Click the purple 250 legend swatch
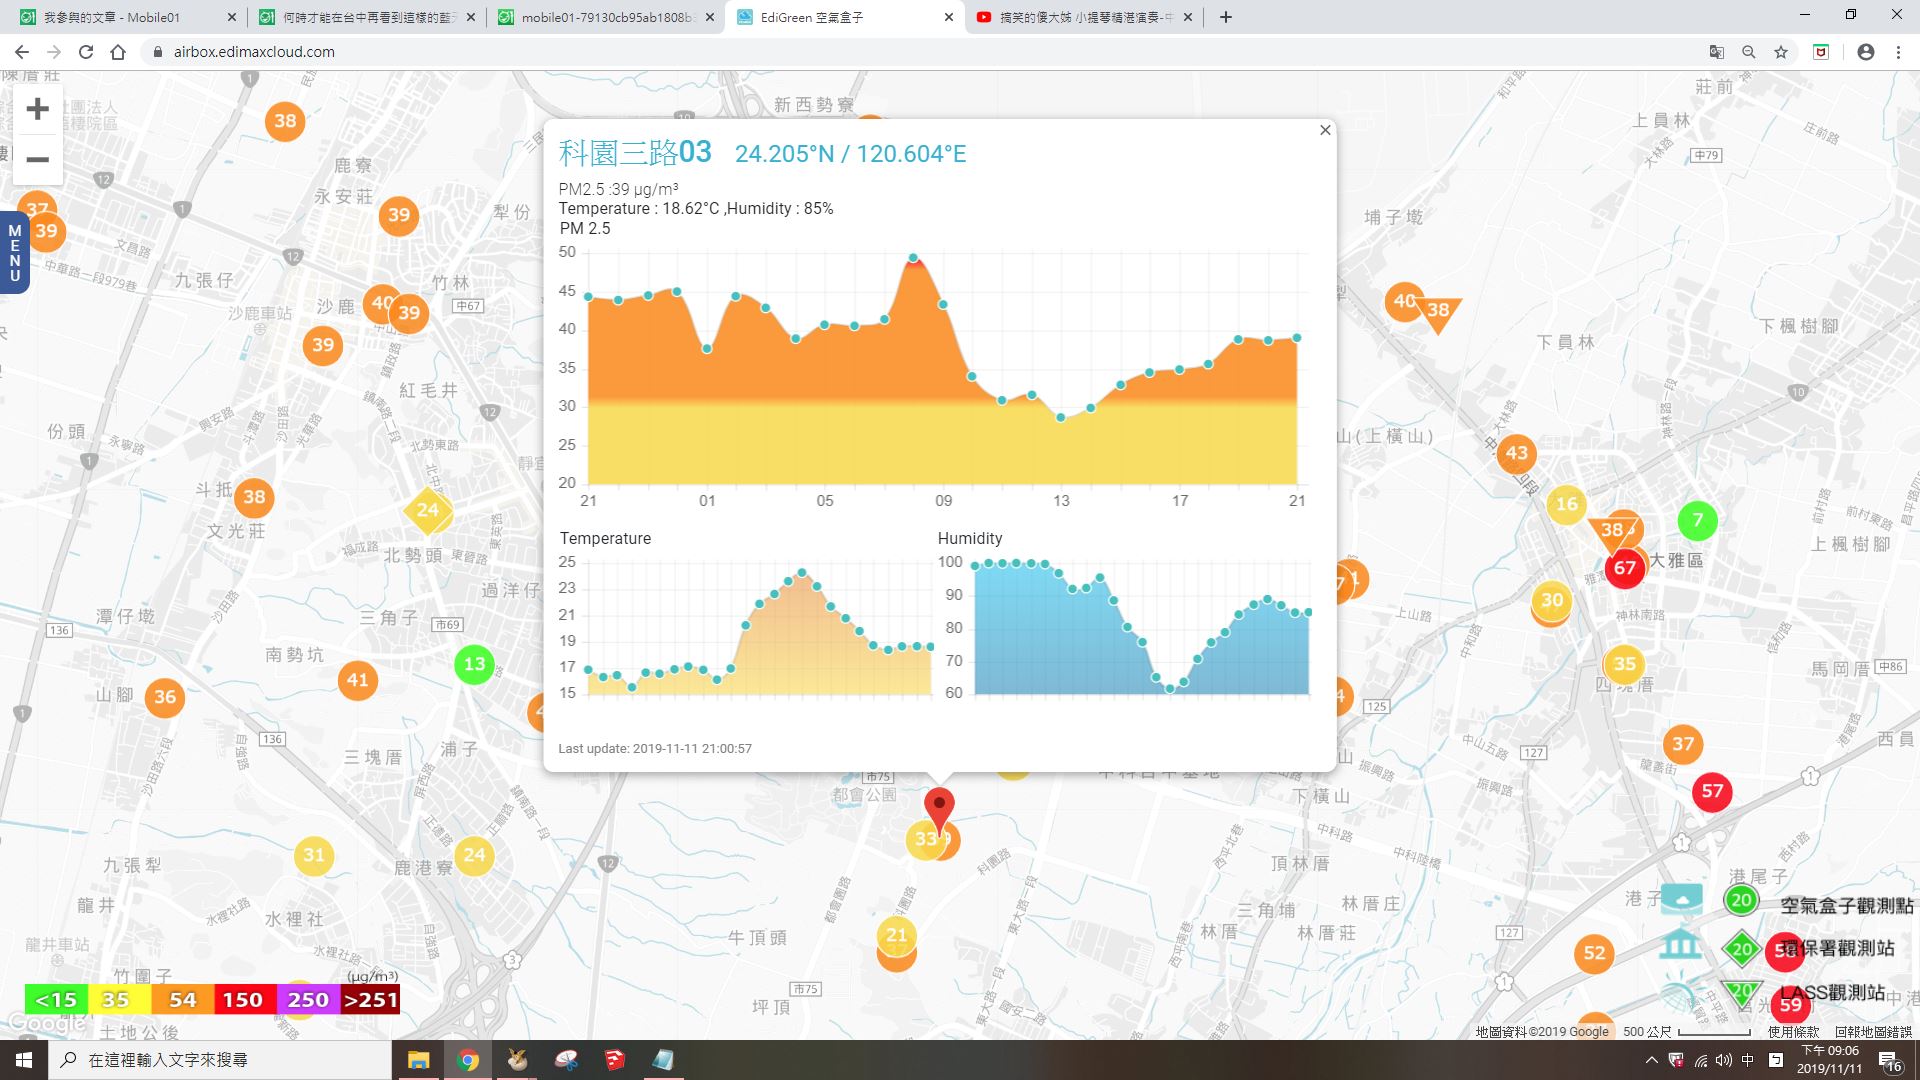Image resolution: width=1920 pixels, height=1080 pixels. click(x=307, y=999)
